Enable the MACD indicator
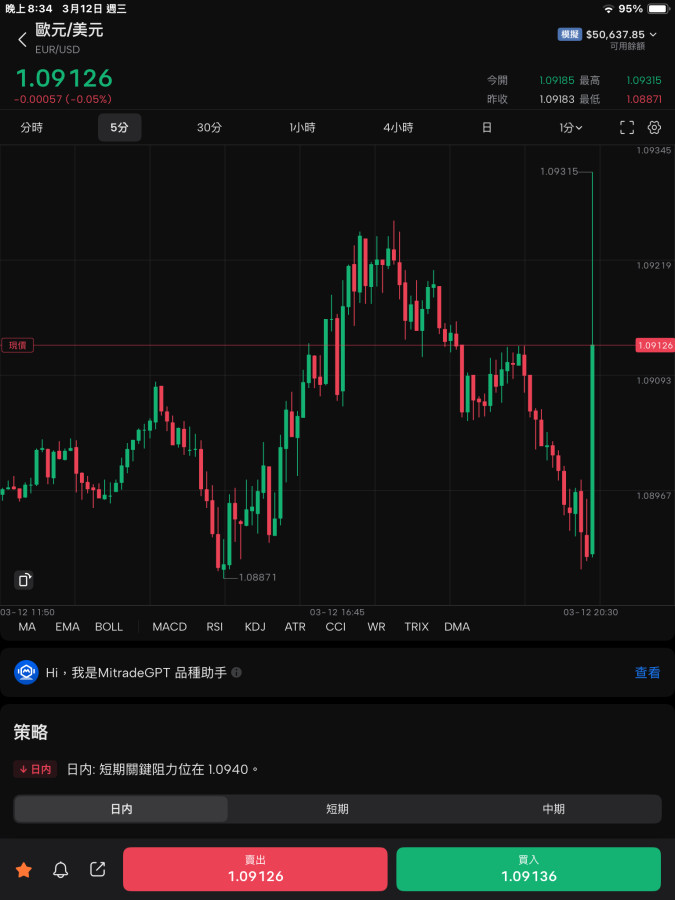Screen dimensions: 675x900 coord(169,627)
